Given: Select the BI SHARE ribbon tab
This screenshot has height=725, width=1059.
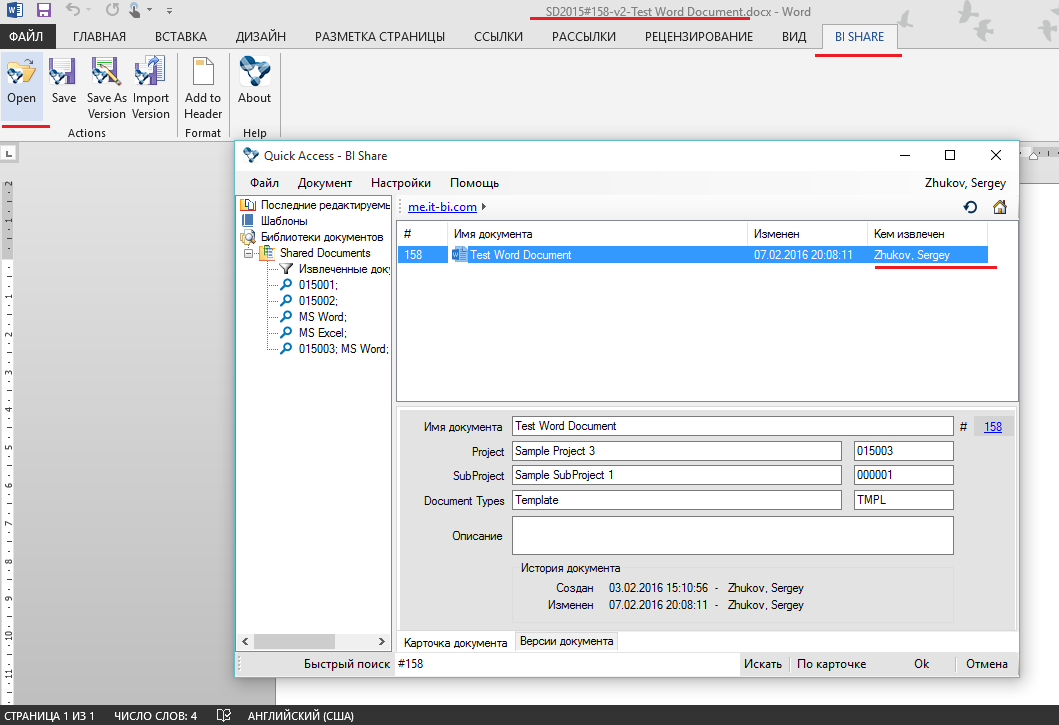Looking at the screenshot, I should tap(859, 36).
